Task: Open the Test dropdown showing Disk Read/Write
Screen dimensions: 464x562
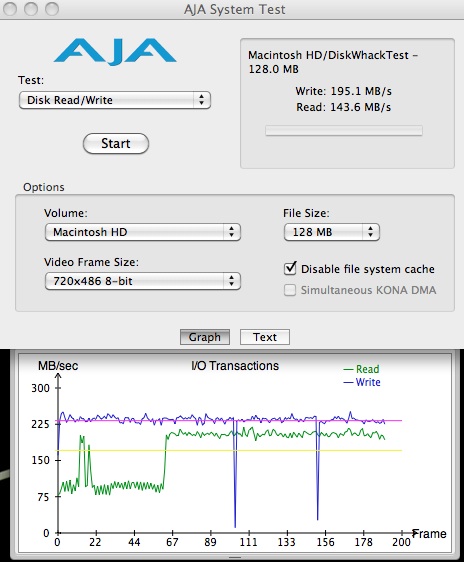Action: tap(115, 100)
